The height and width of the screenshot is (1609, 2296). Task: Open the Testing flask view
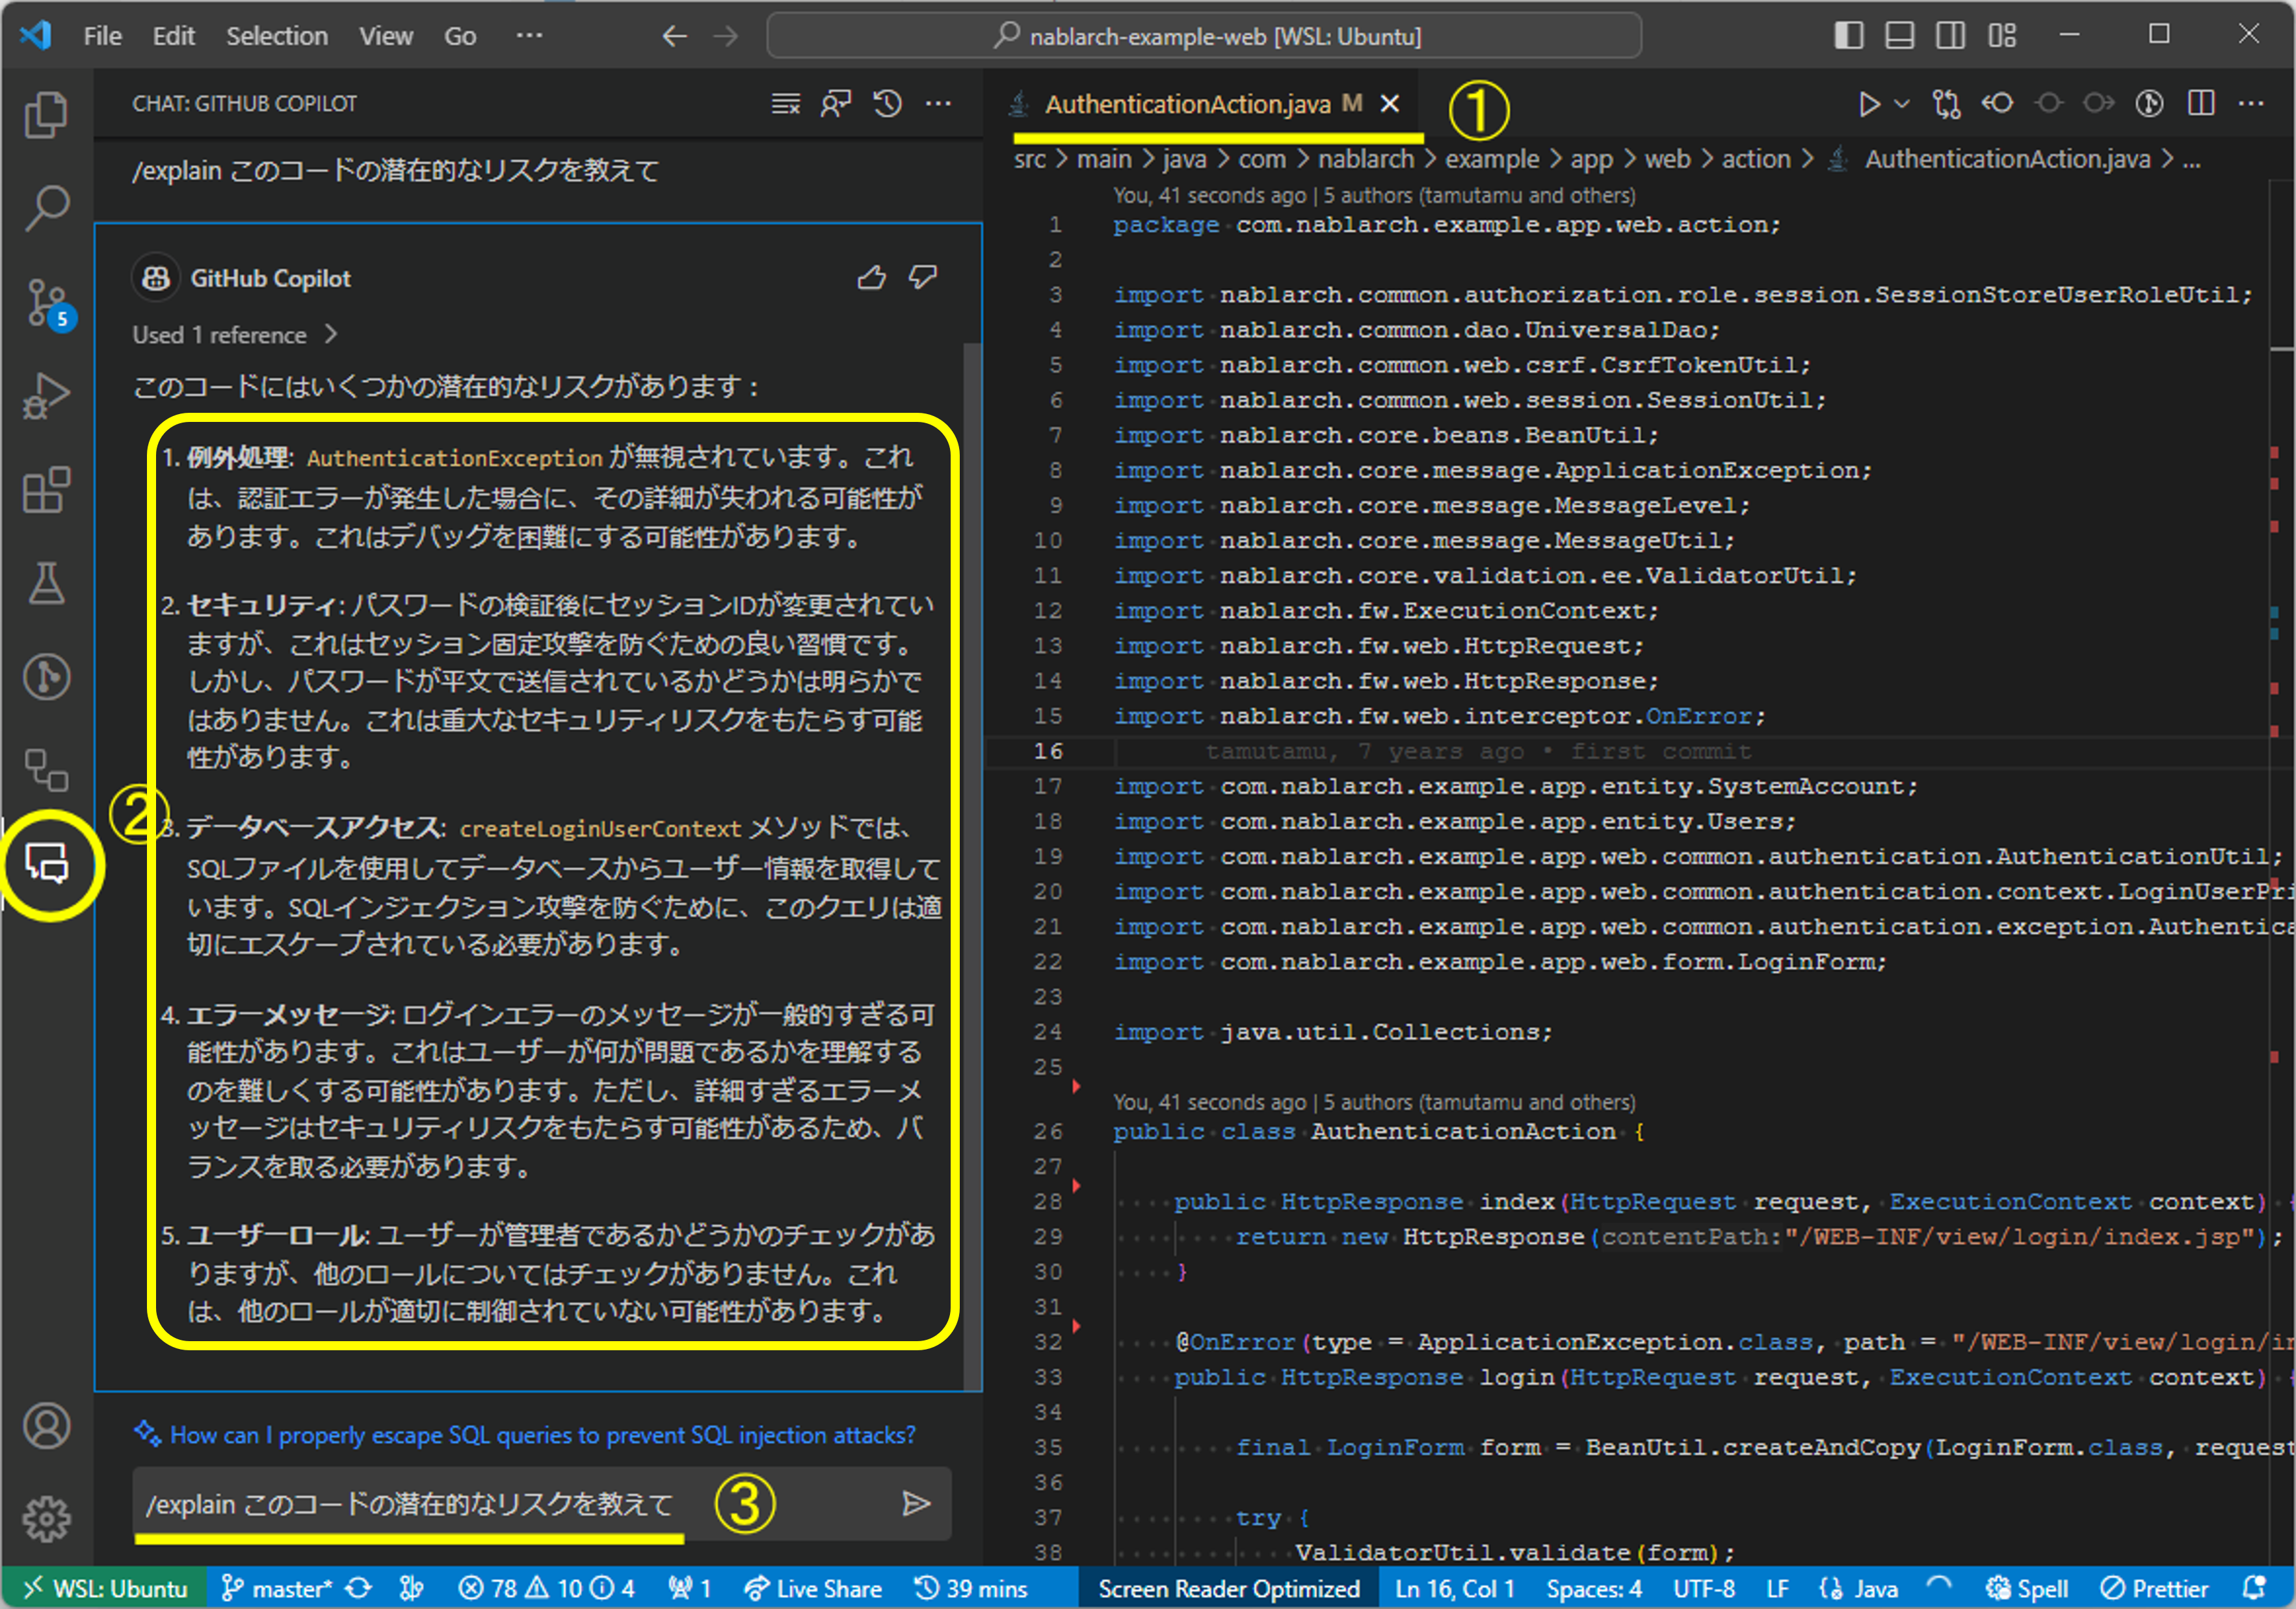tap(46, 583)
